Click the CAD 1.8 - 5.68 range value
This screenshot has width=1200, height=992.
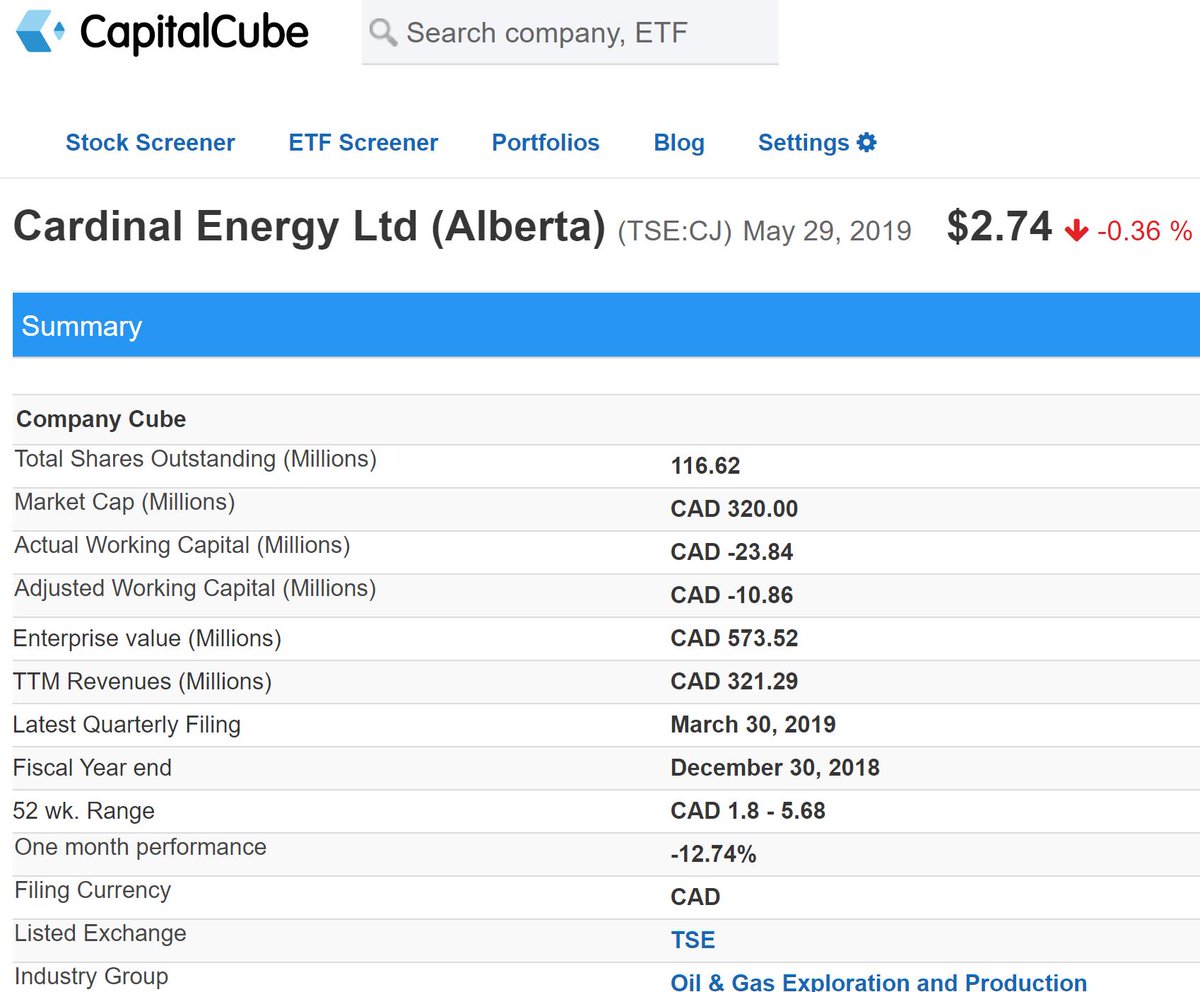(748, 811)
